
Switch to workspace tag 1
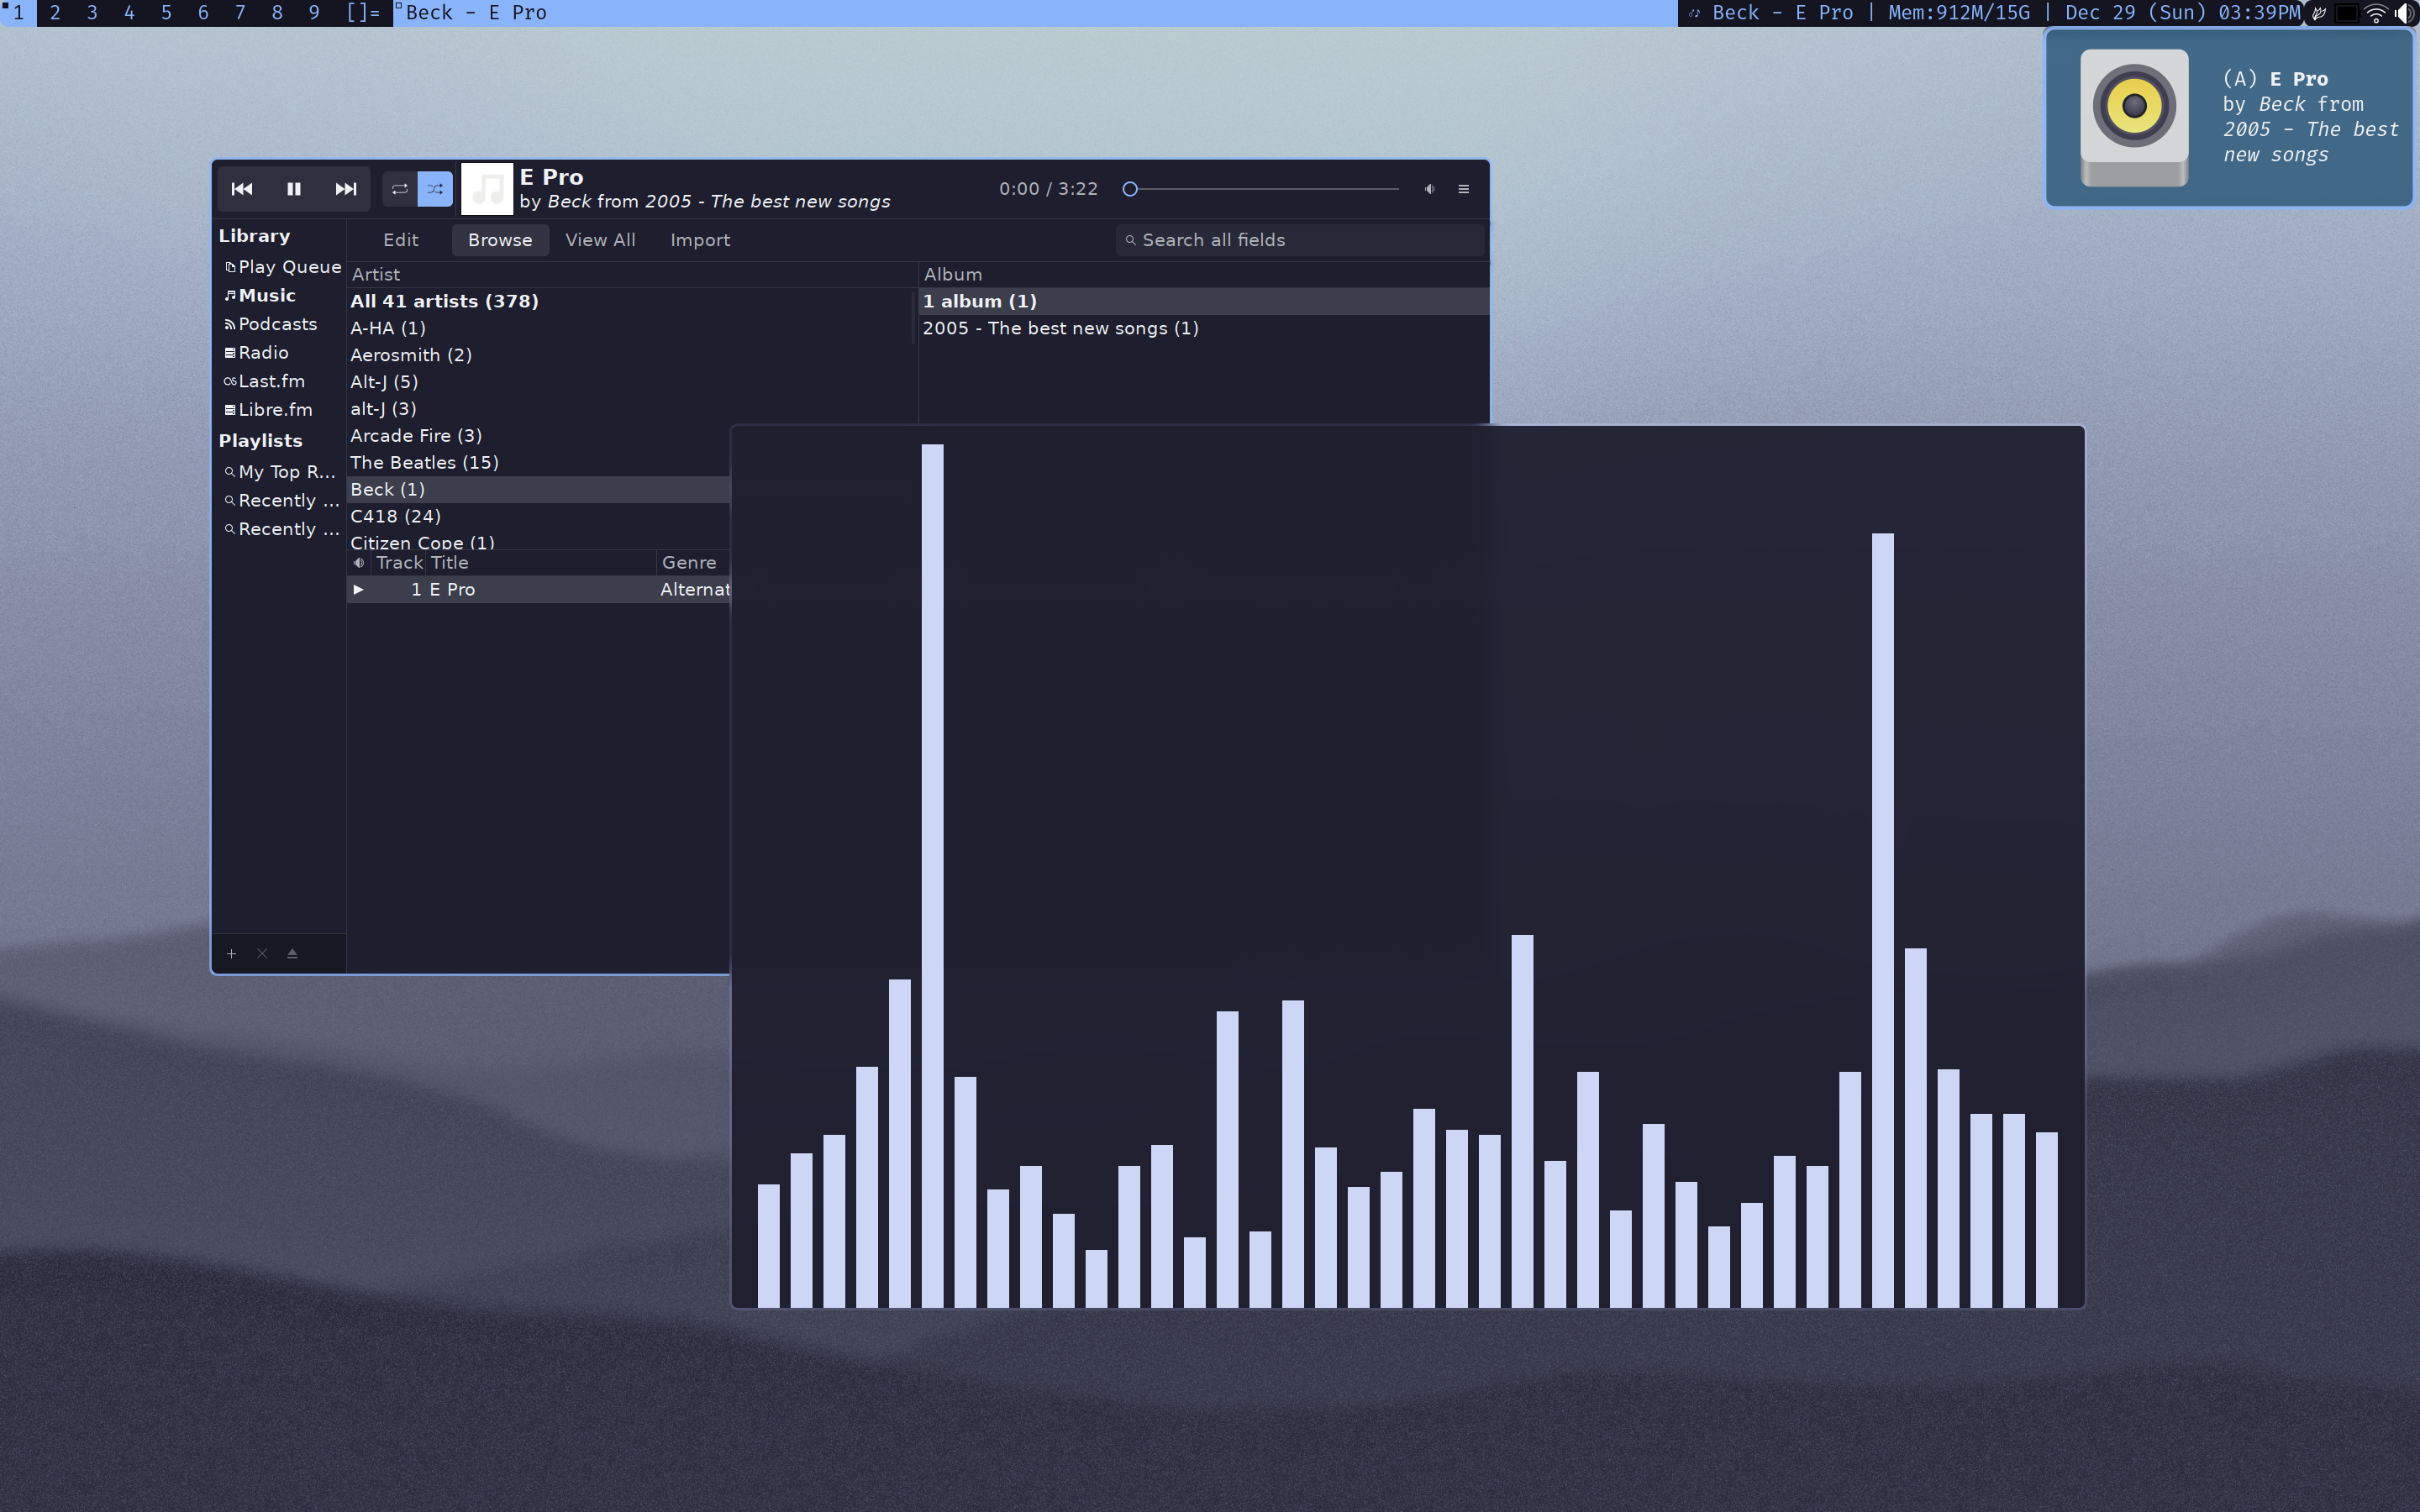click(x=18, y=13)
